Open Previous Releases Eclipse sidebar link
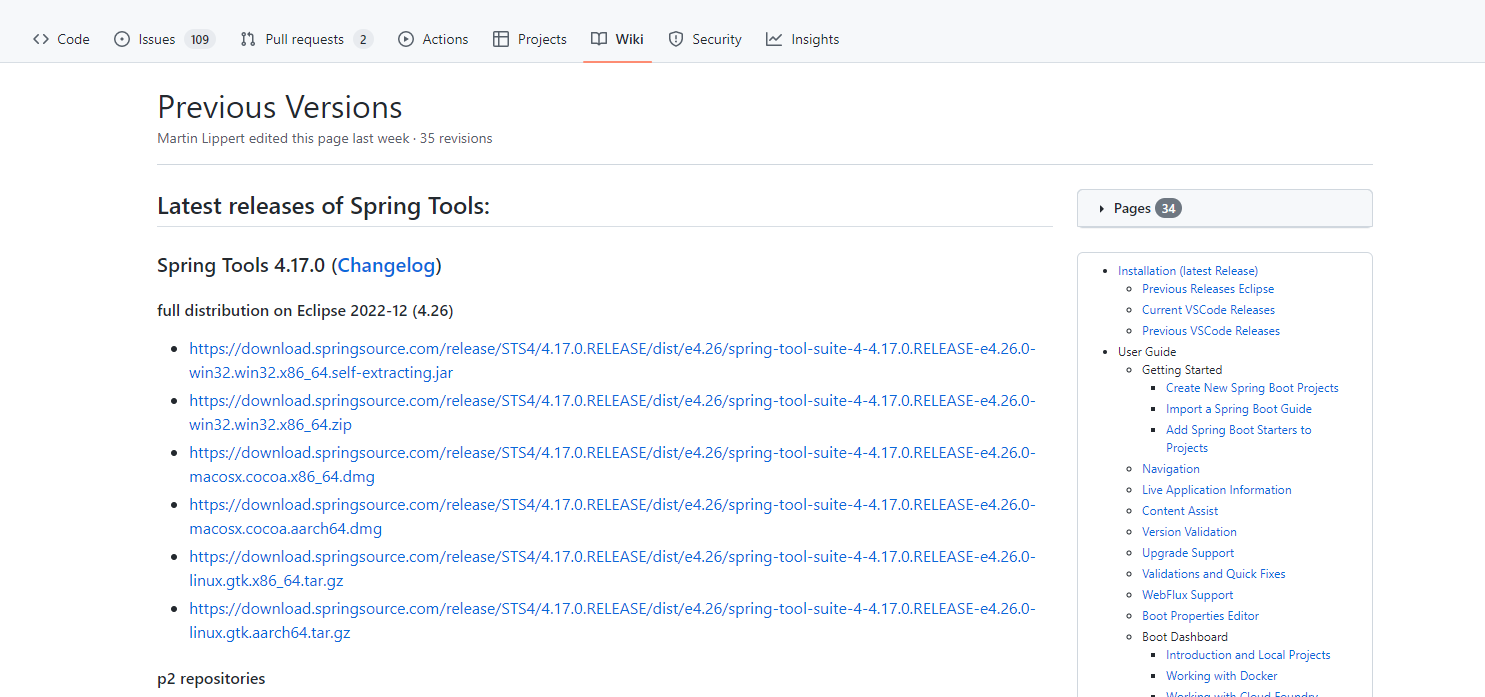The width and height of the screenshot is (1485, 697). (1208, 289)
